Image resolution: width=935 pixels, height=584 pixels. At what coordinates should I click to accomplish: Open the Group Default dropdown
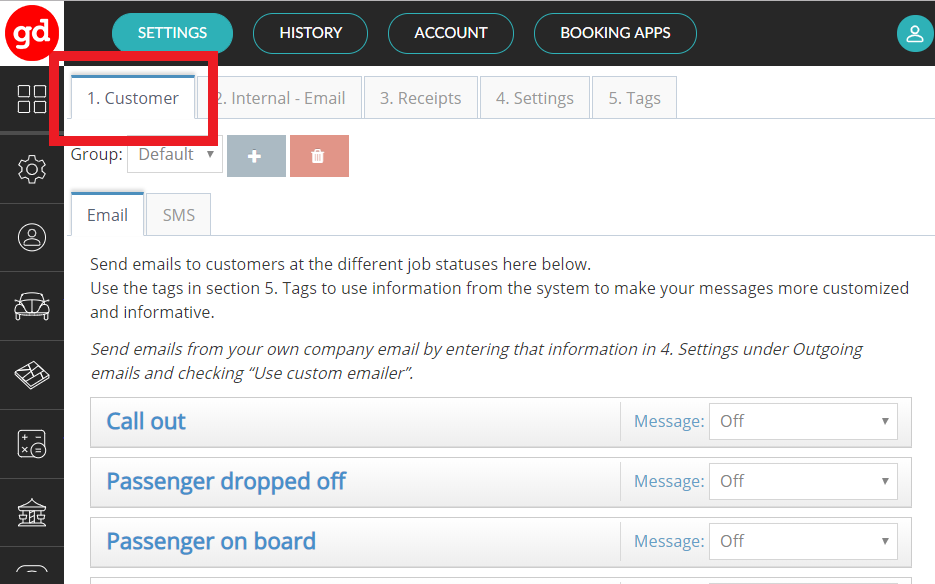coord(175,155)
